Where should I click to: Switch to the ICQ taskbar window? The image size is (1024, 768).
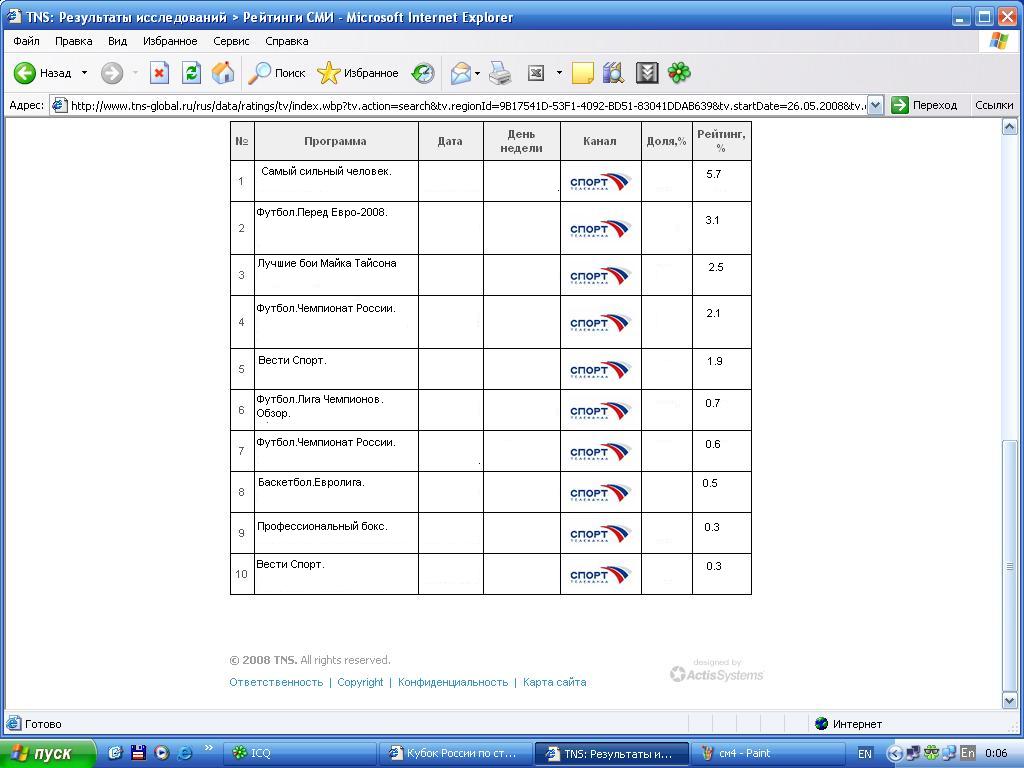300,753
